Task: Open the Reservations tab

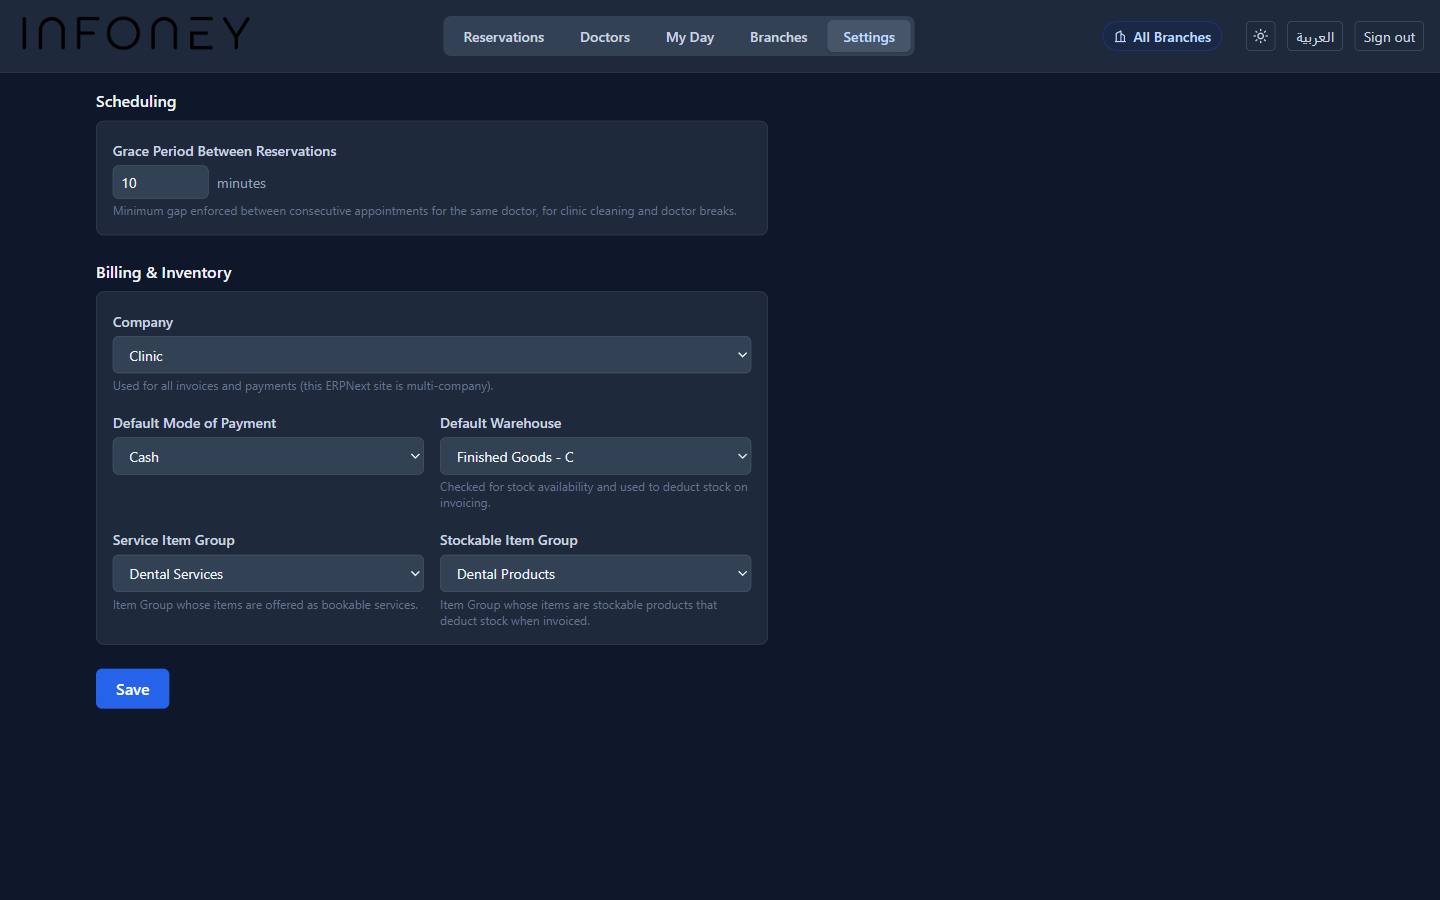Action: point(504,37)
